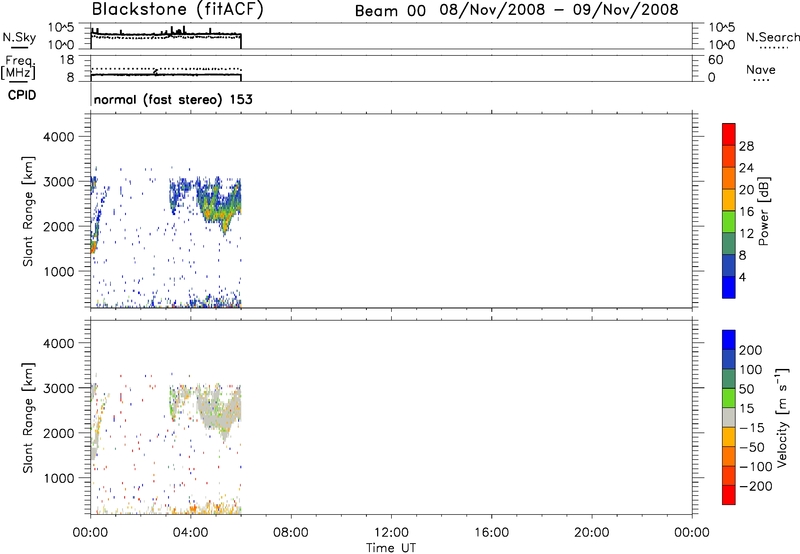Click the "20" power scale value
Screen dimensions: 800x554
[746, 190]
